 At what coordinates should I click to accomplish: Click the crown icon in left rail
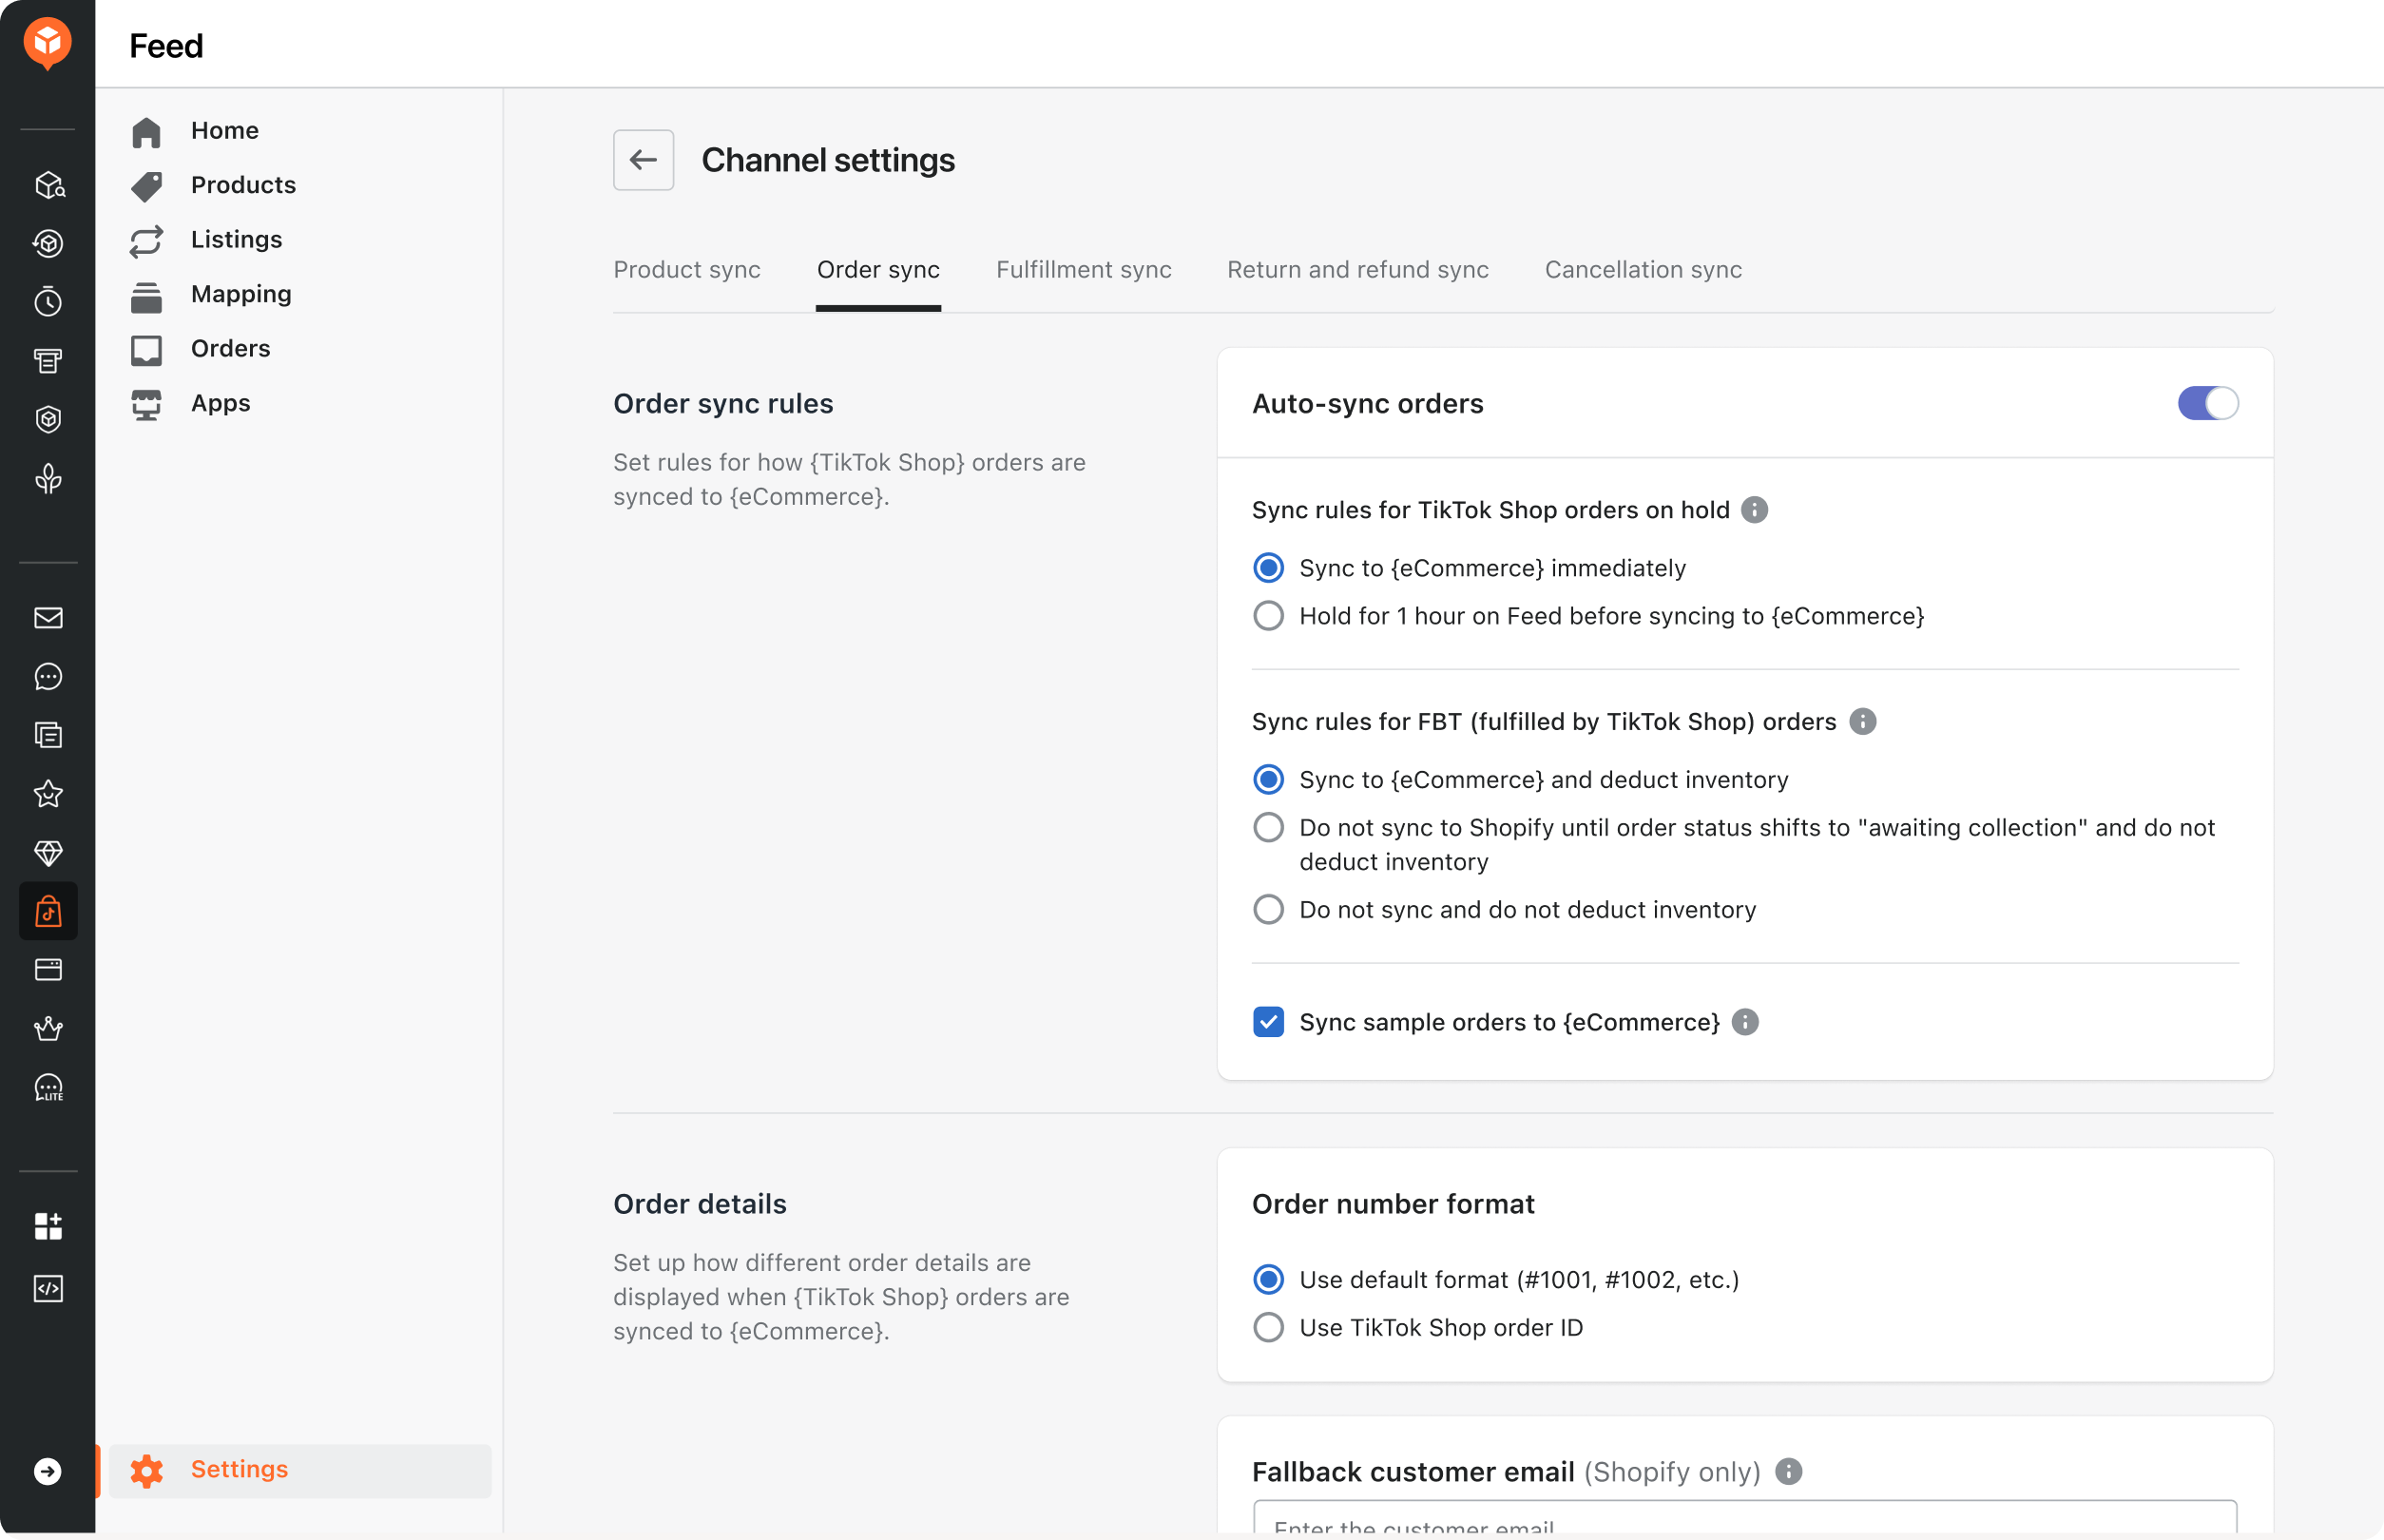pyautogui.click(x=48, y=1028)
